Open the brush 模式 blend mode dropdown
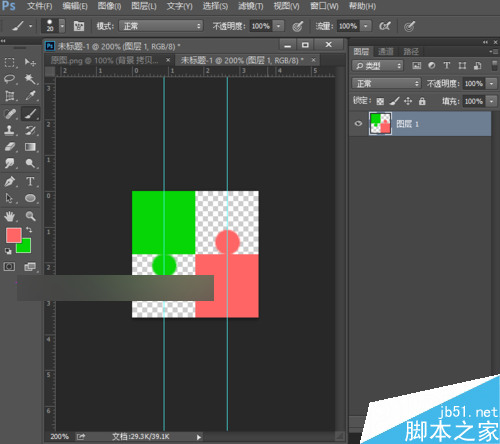Image resolution: width=500 pixels, height=444 pixels. 161,26
